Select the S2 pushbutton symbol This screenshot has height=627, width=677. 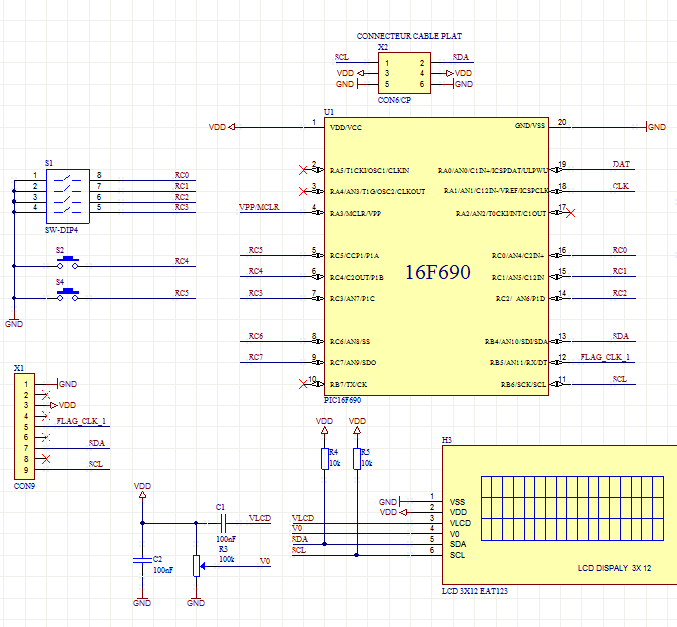click(68, 263)
